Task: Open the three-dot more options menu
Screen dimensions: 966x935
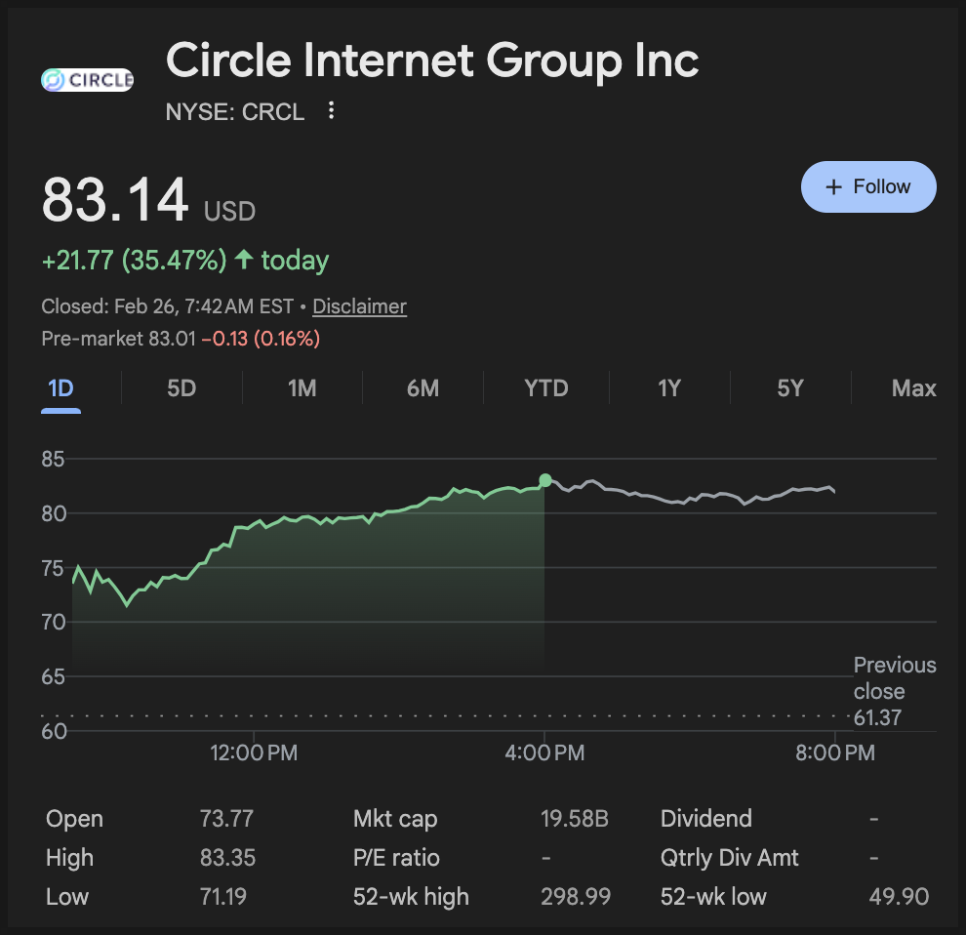Action: click(x=332, y=111)
